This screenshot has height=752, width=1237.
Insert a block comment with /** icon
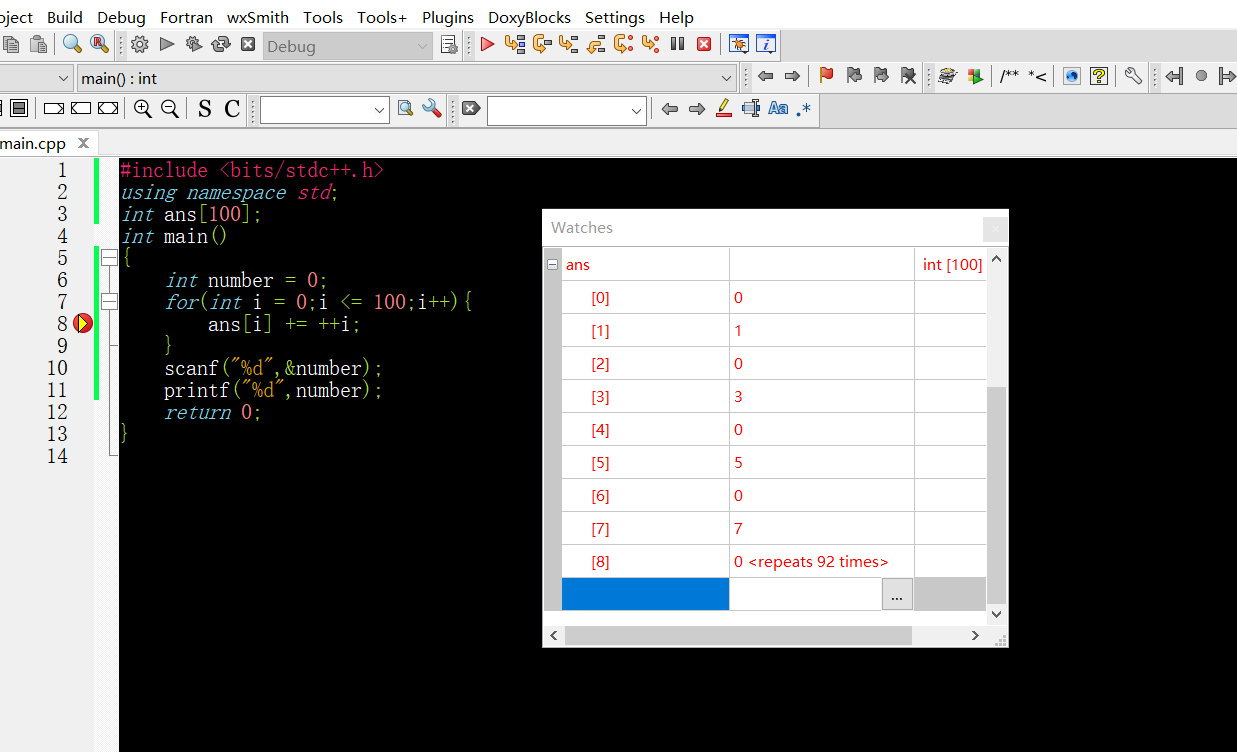[x=1010, y=76]
